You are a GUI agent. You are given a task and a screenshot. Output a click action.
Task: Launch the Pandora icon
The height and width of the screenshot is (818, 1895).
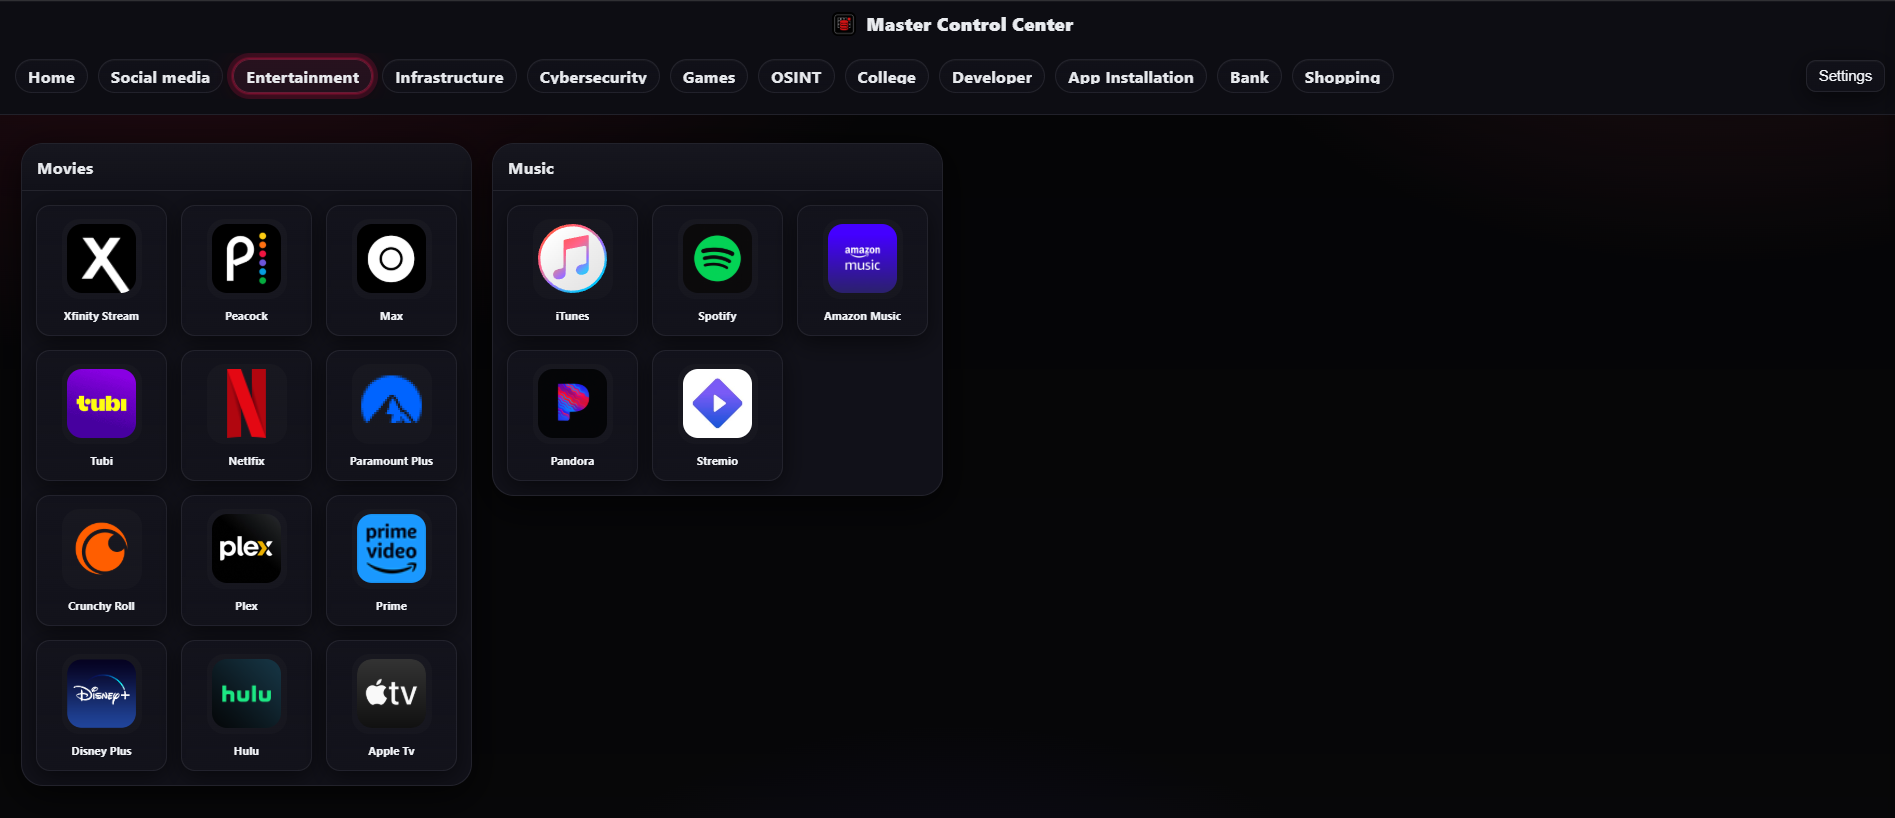click(572, 404)
